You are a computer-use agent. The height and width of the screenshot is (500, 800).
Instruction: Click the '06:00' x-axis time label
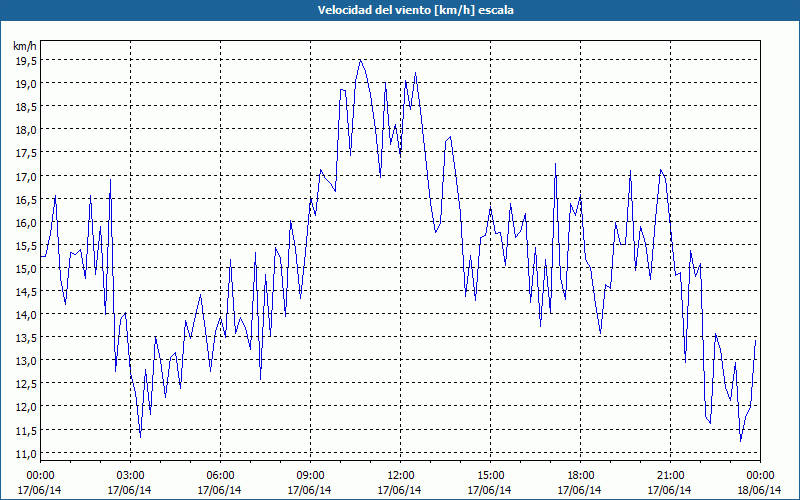click(x=220, y=476)
